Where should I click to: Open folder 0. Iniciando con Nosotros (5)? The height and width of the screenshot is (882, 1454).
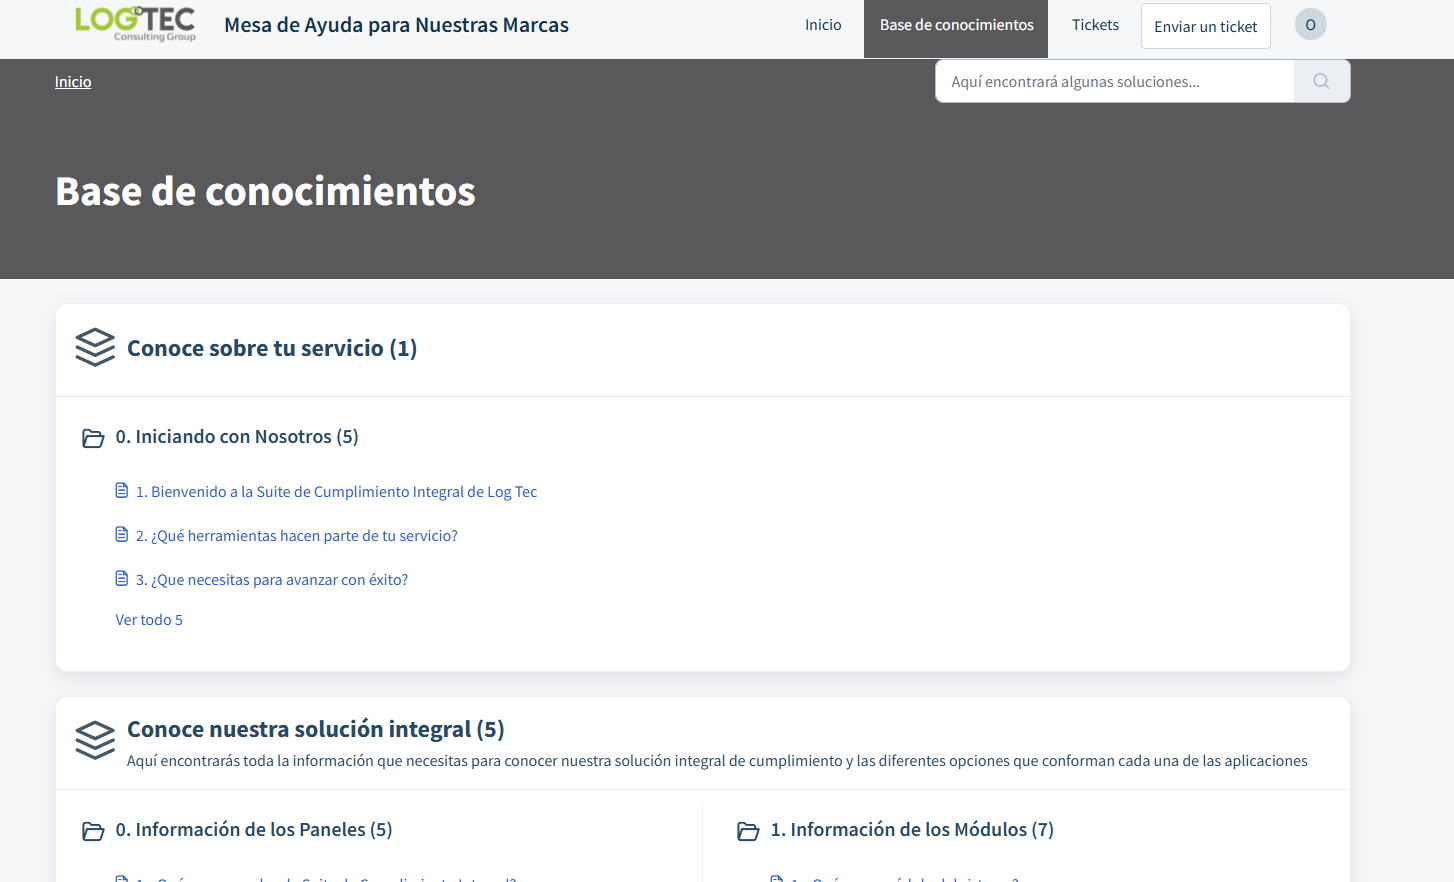tap(237, 437)
